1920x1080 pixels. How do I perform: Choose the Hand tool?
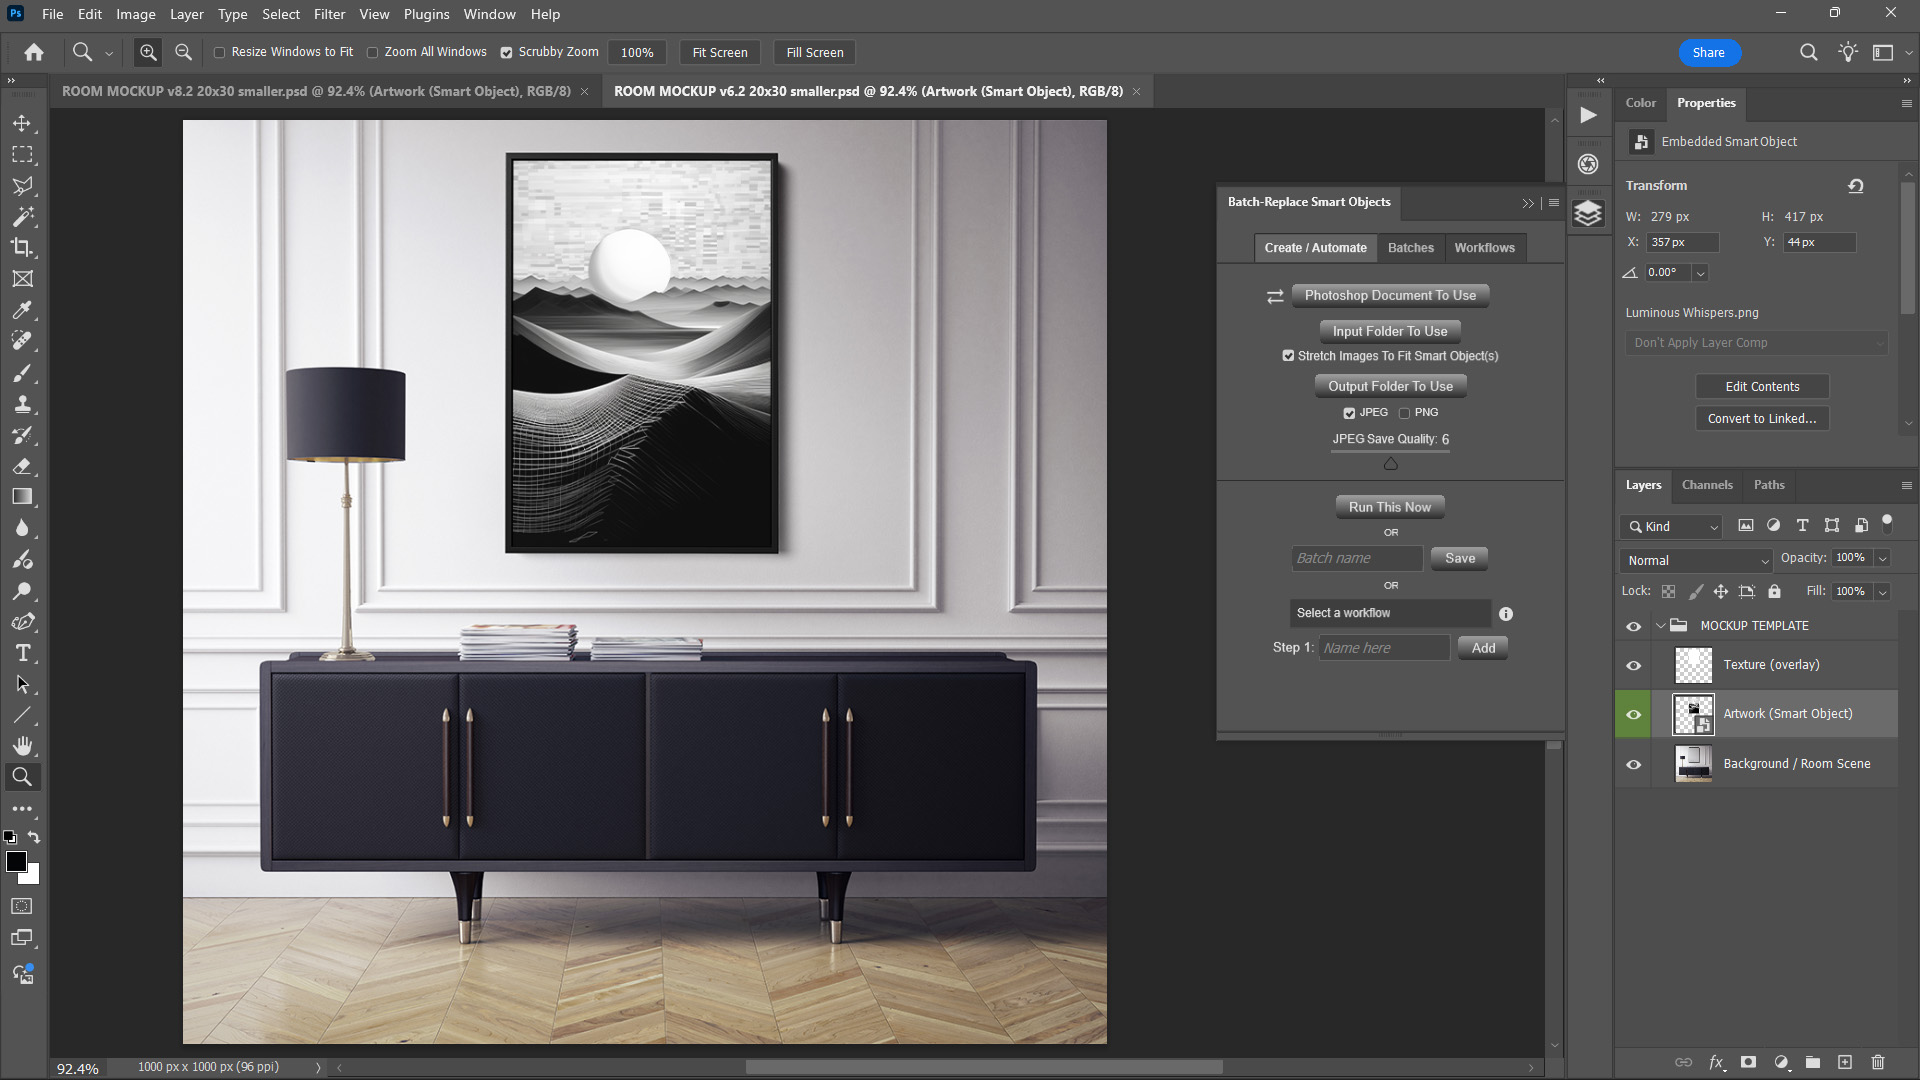[x=22, y=746]
